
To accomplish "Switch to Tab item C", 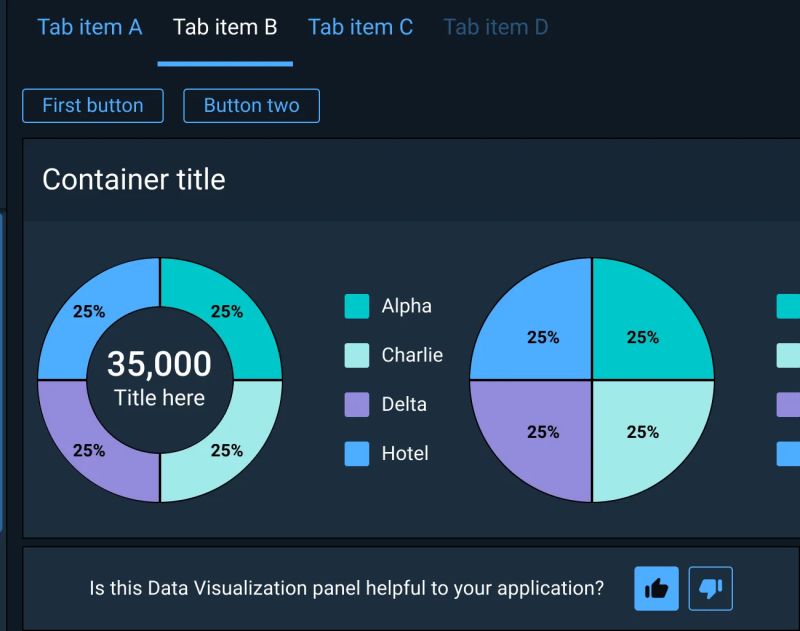I will point(360,27).
